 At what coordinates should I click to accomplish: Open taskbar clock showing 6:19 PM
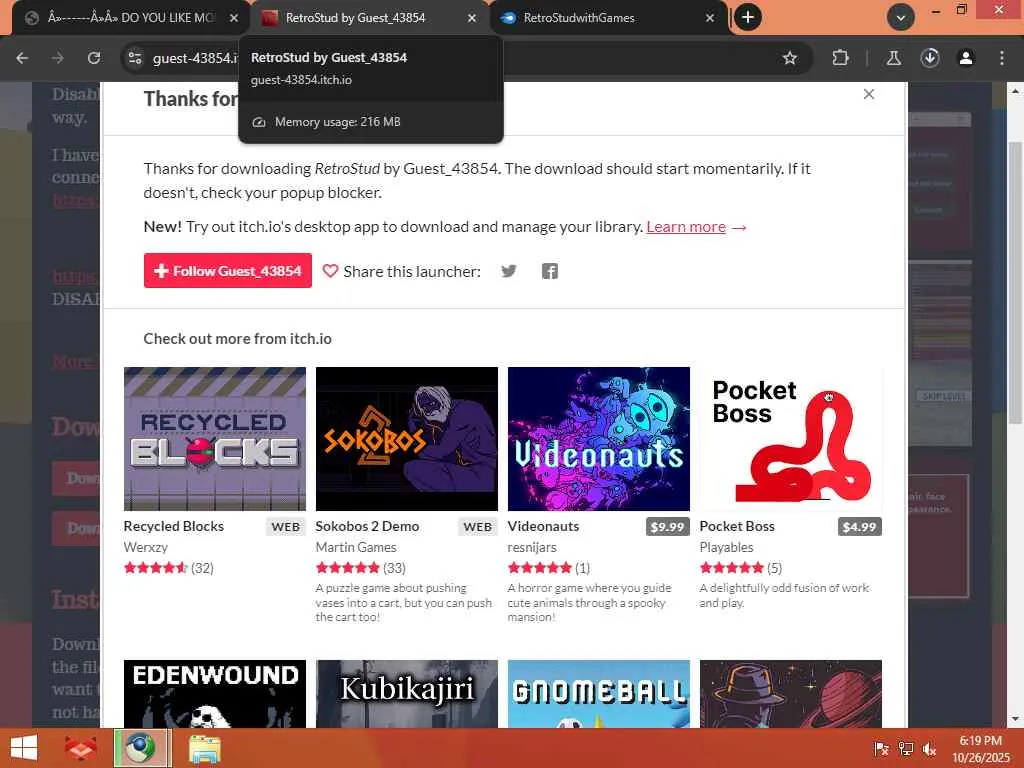980,749
